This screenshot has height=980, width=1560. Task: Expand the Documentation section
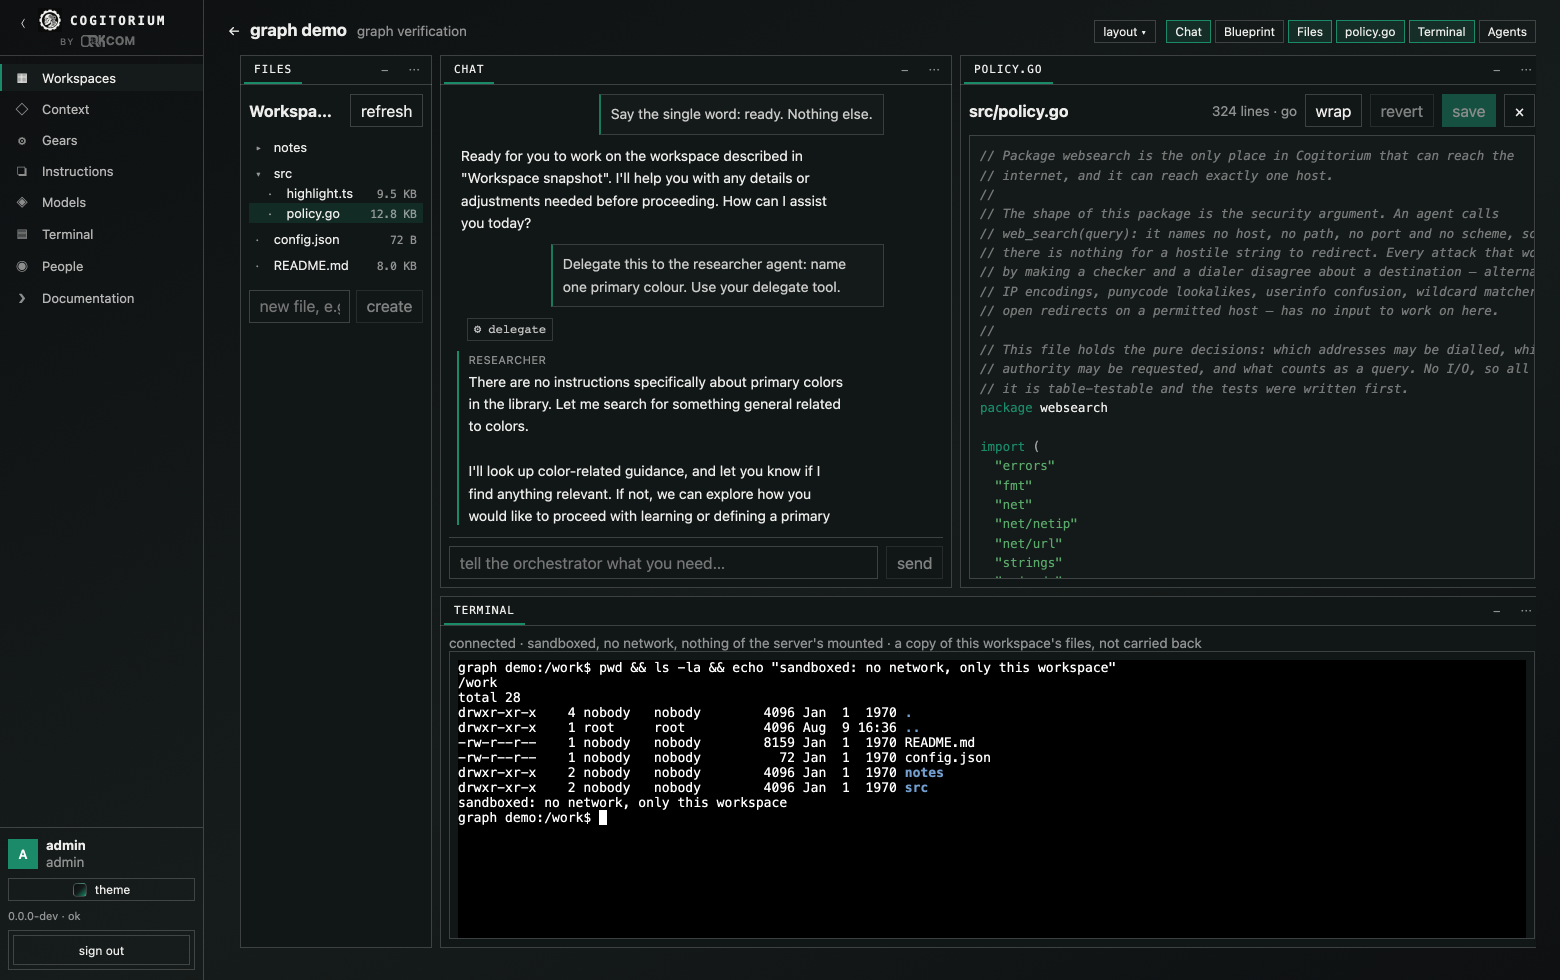click(x=22, y=298)
